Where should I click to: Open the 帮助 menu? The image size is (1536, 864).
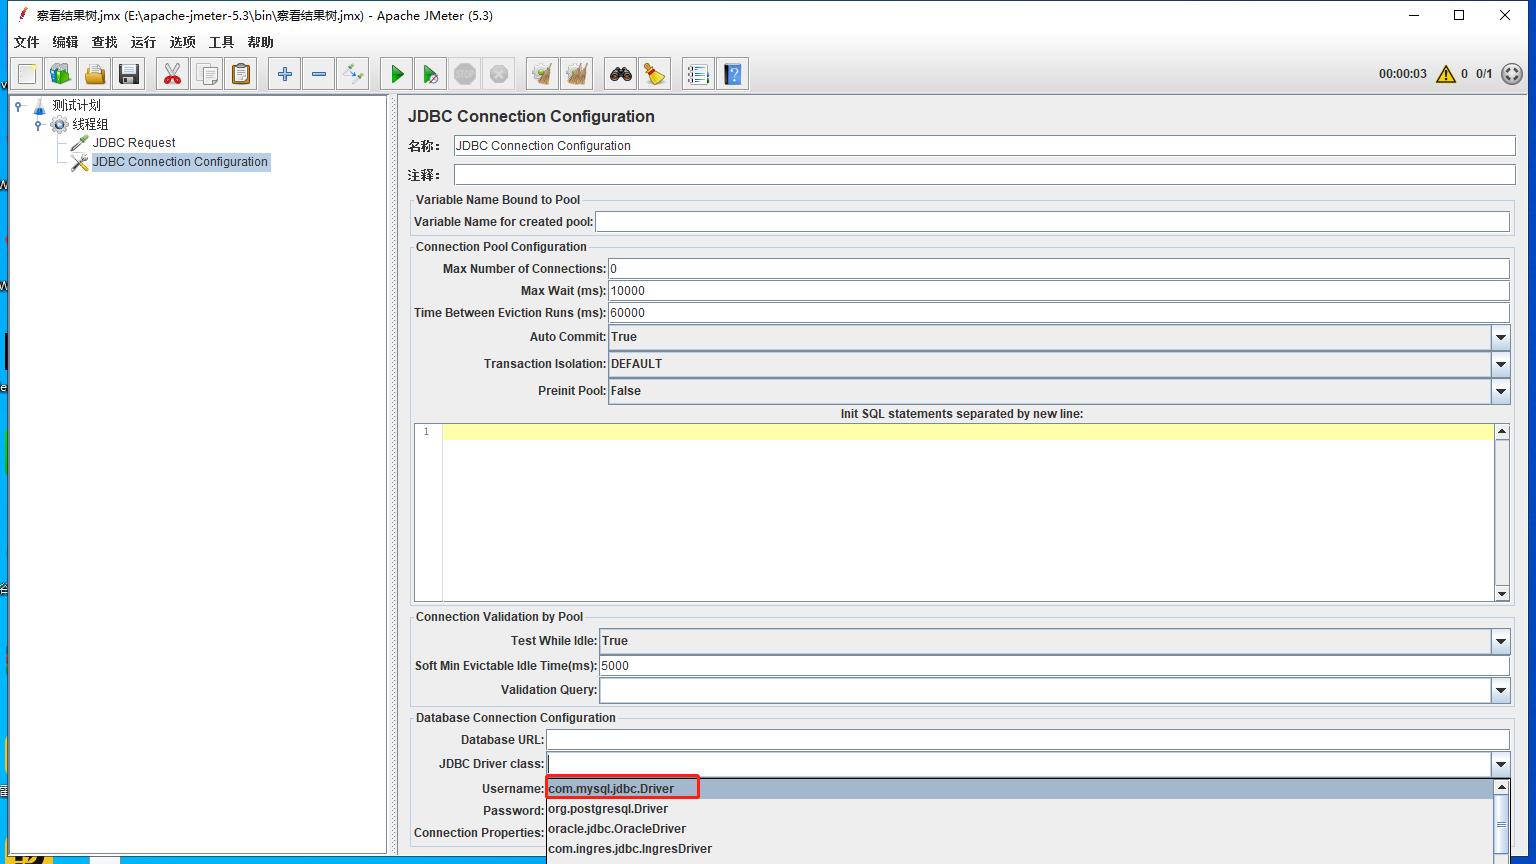[261, 42]
